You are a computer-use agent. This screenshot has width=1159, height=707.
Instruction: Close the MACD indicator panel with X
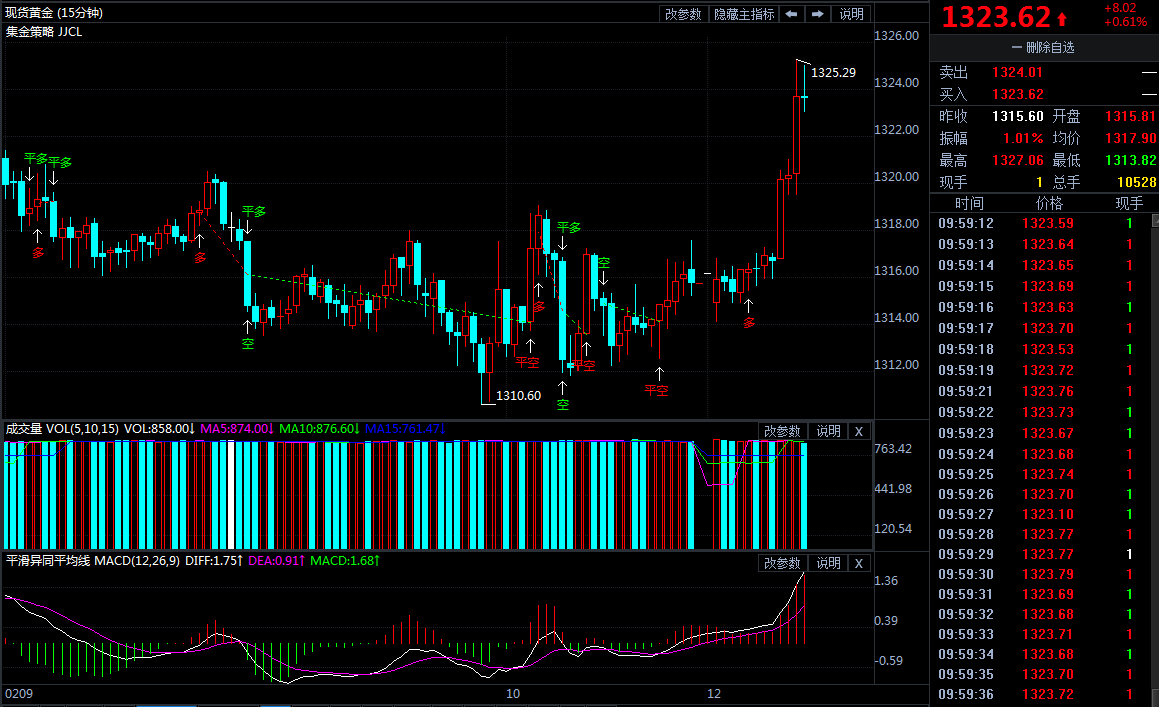click(x=858, y=563)
